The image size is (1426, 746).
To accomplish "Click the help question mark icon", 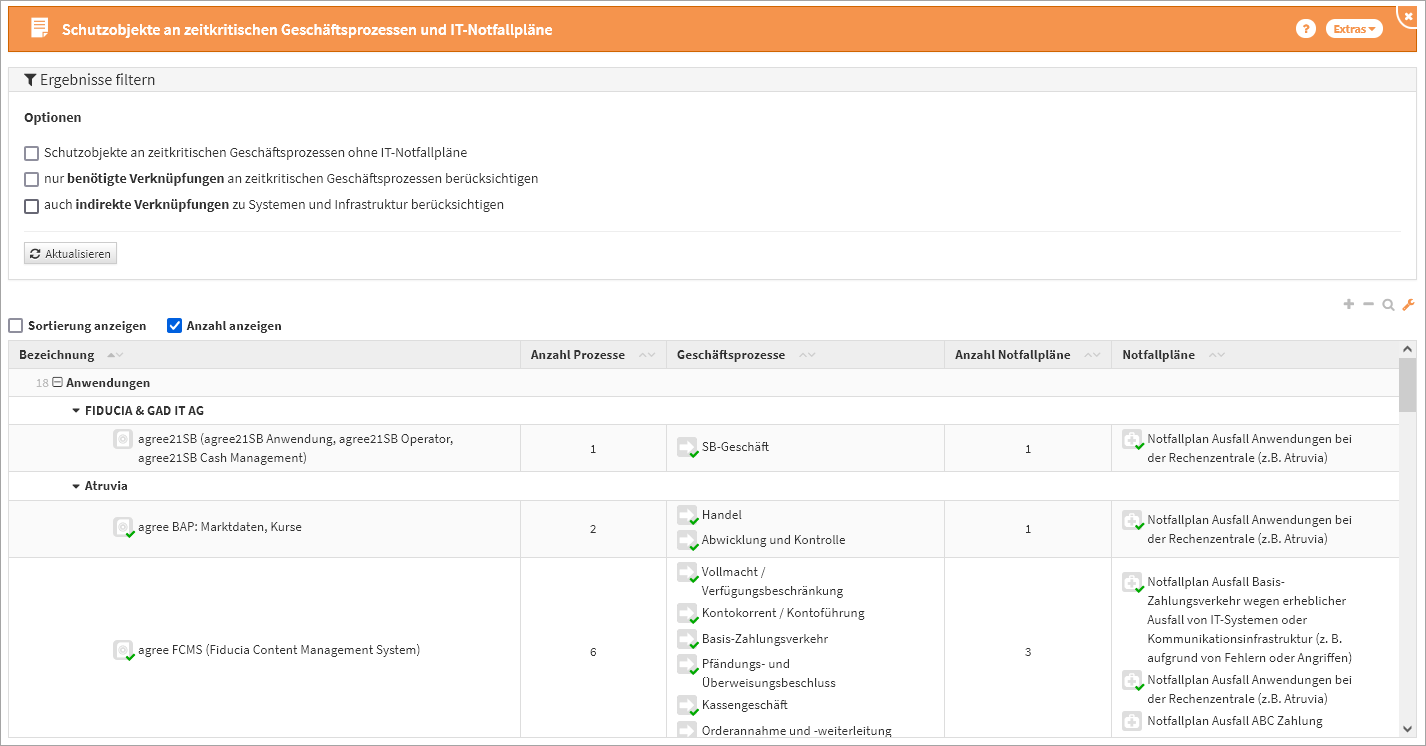I will click(1305, 29).
